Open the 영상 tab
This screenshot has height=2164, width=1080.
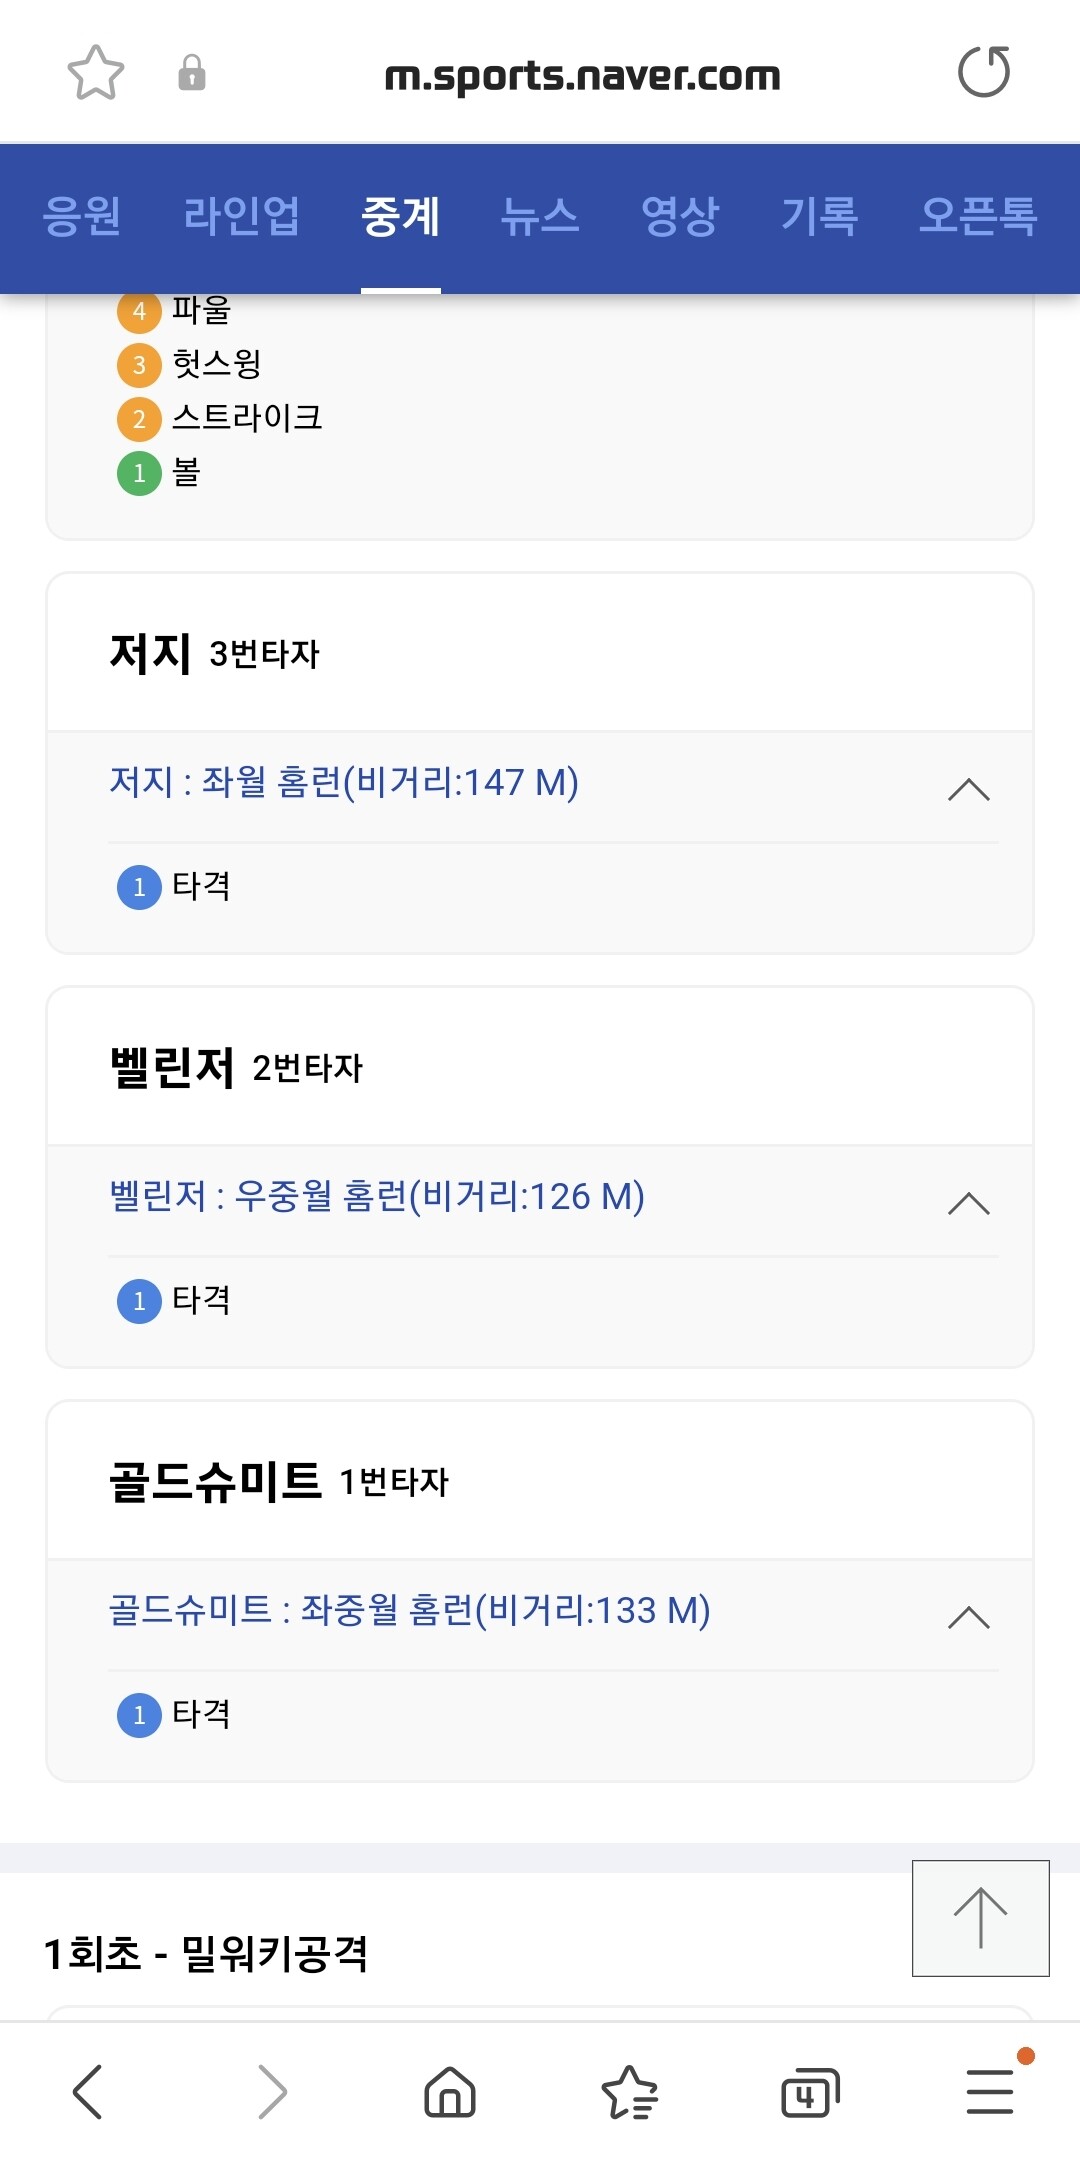680,216
